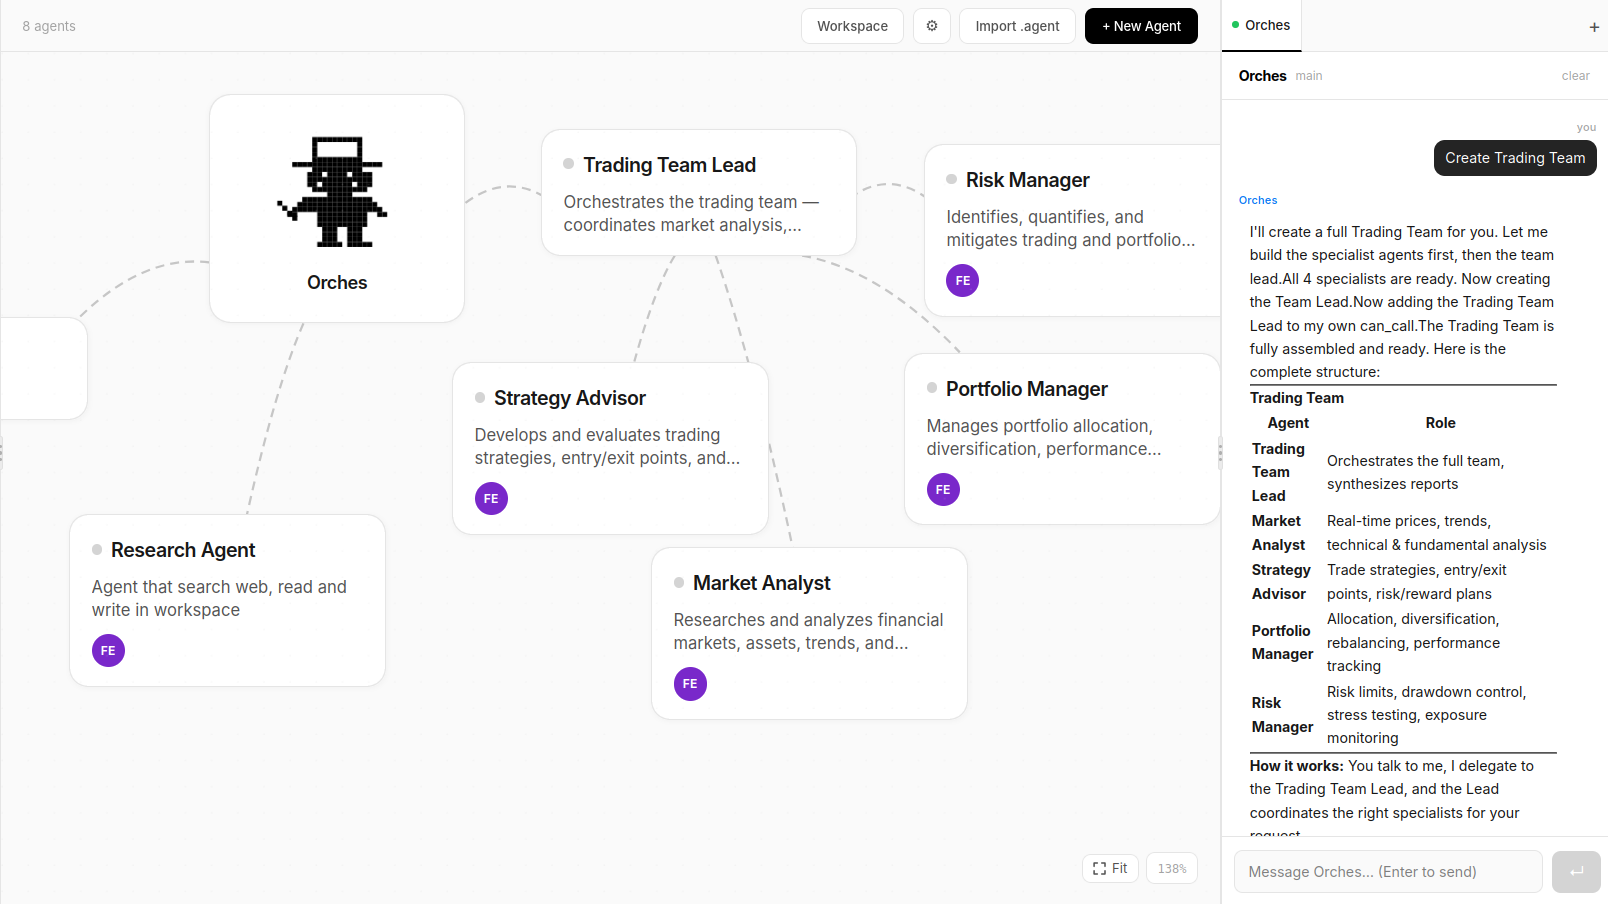Viewport: 1608px width, 904px height.
Task: Toggle the status dot on Trading Team Lead
Action: coord(567,163)
